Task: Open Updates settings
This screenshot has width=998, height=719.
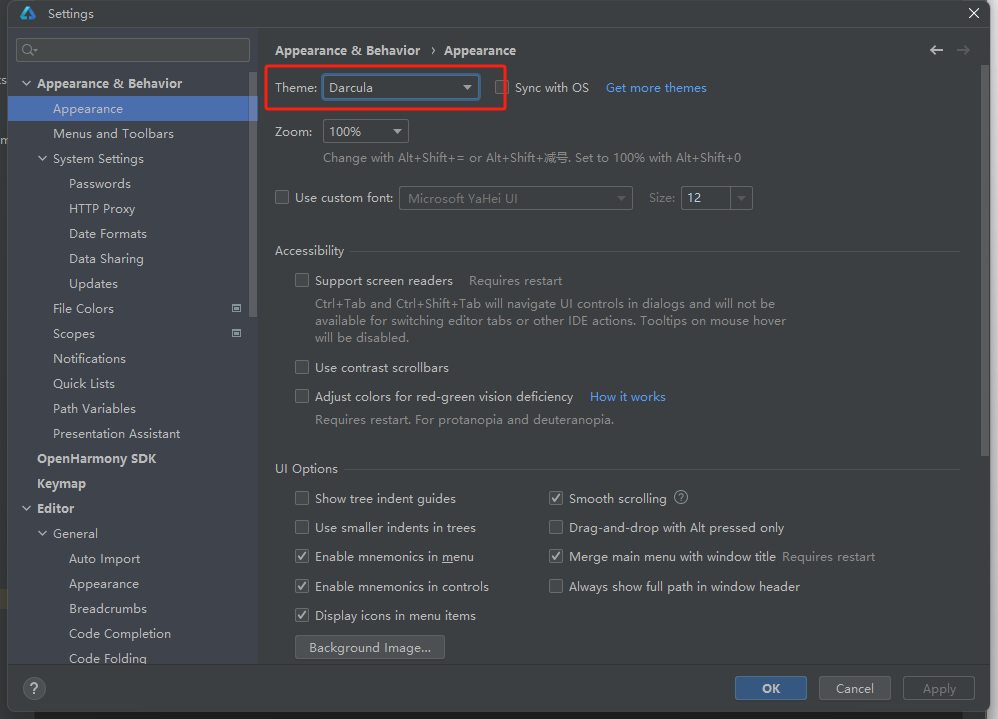Action: (94, 284)
